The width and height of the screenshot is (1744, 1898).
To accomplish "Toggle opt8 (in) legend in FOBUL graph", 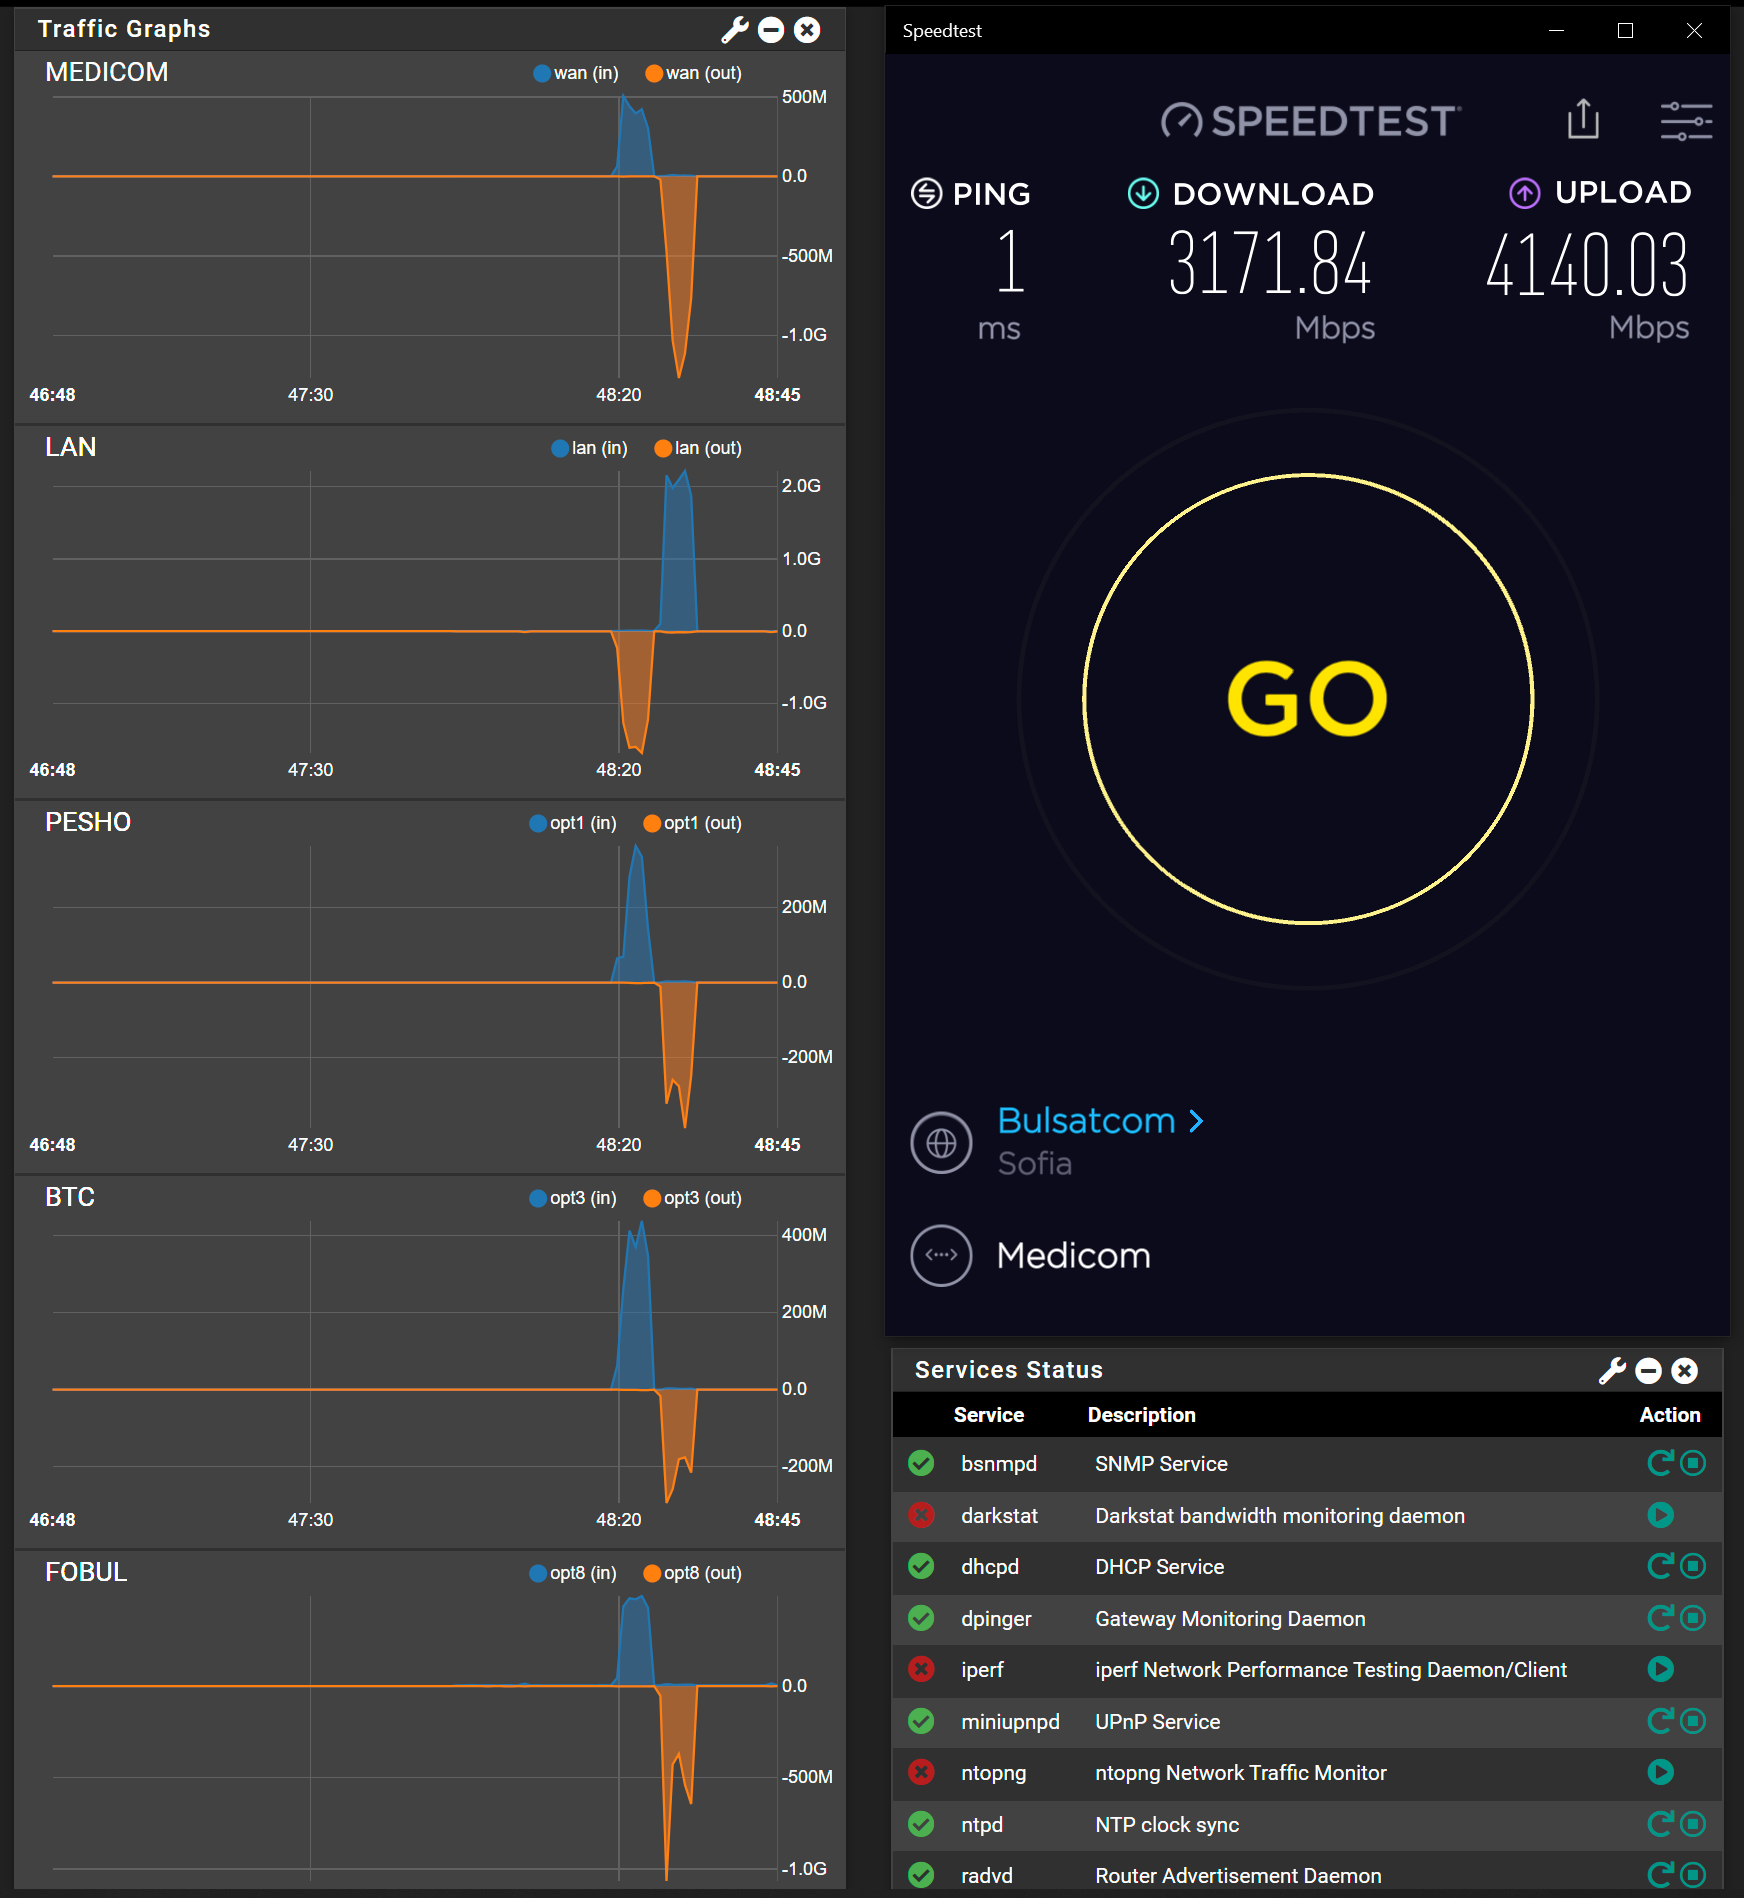I will click(x=573, y=1573).
